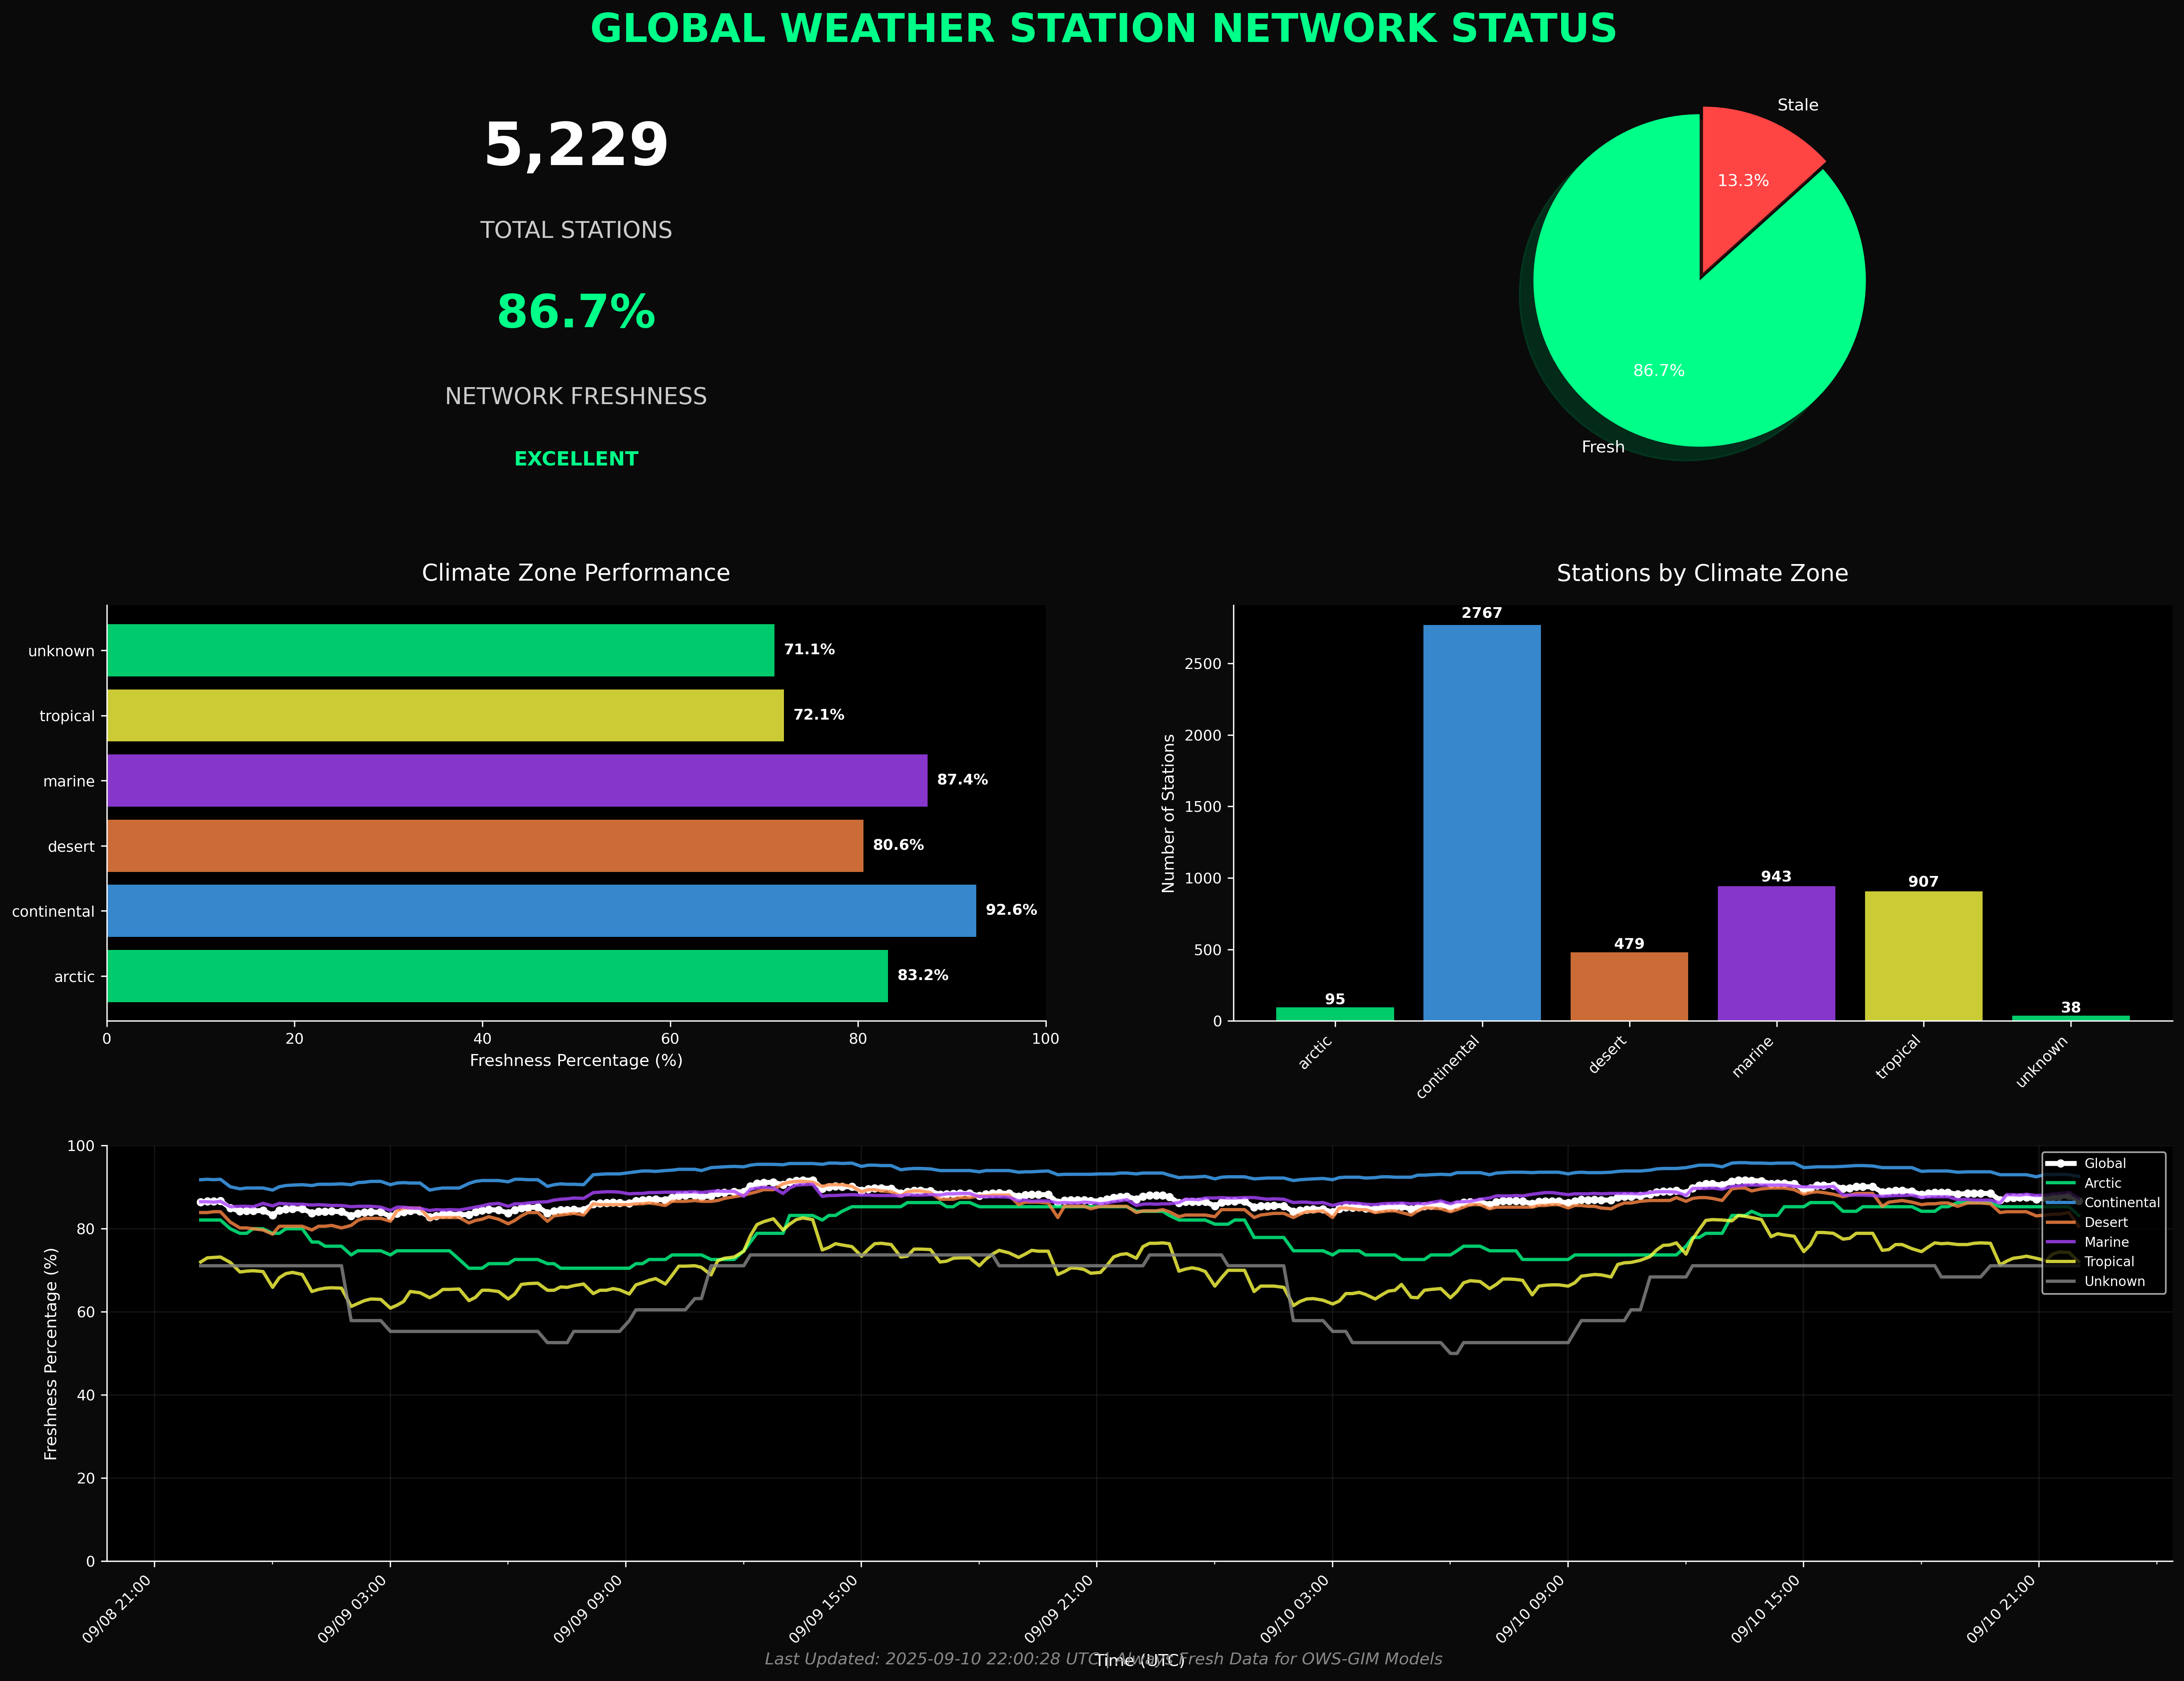Click the "Stale" pie label
Image resolution: width=2184 pixels, height=1681 pixels.
1798,105
